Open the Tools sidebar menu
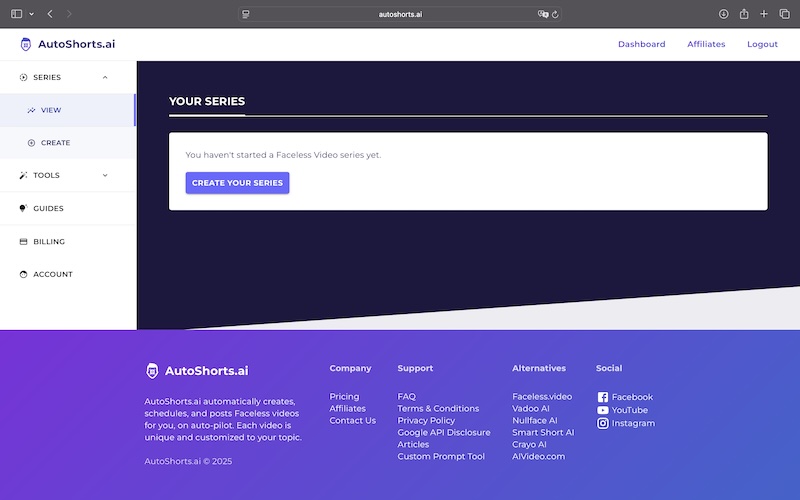This screenshot has height=500, width=800. click(x=68, y=176)
